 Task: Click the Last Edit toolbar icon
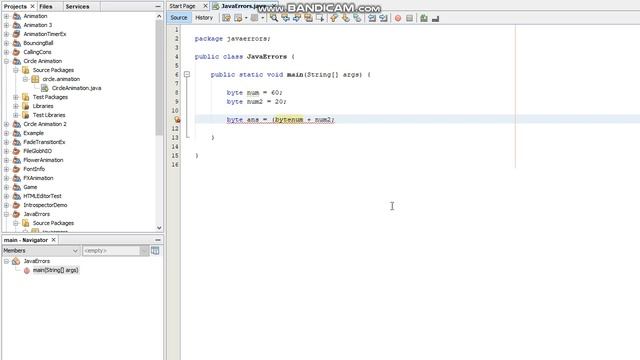(226, 18)
